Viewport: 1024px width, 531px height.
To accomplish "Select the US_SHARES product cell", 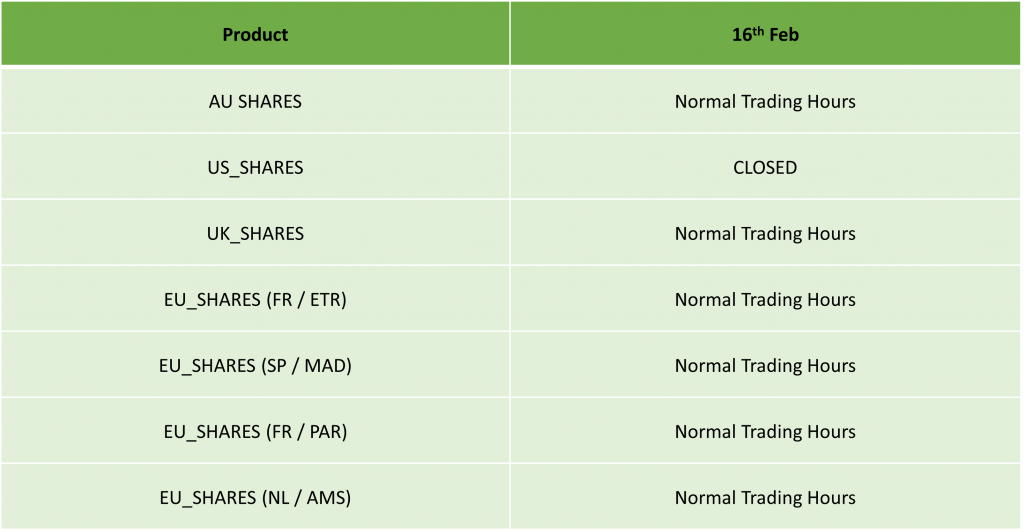I will pos(255,168).
